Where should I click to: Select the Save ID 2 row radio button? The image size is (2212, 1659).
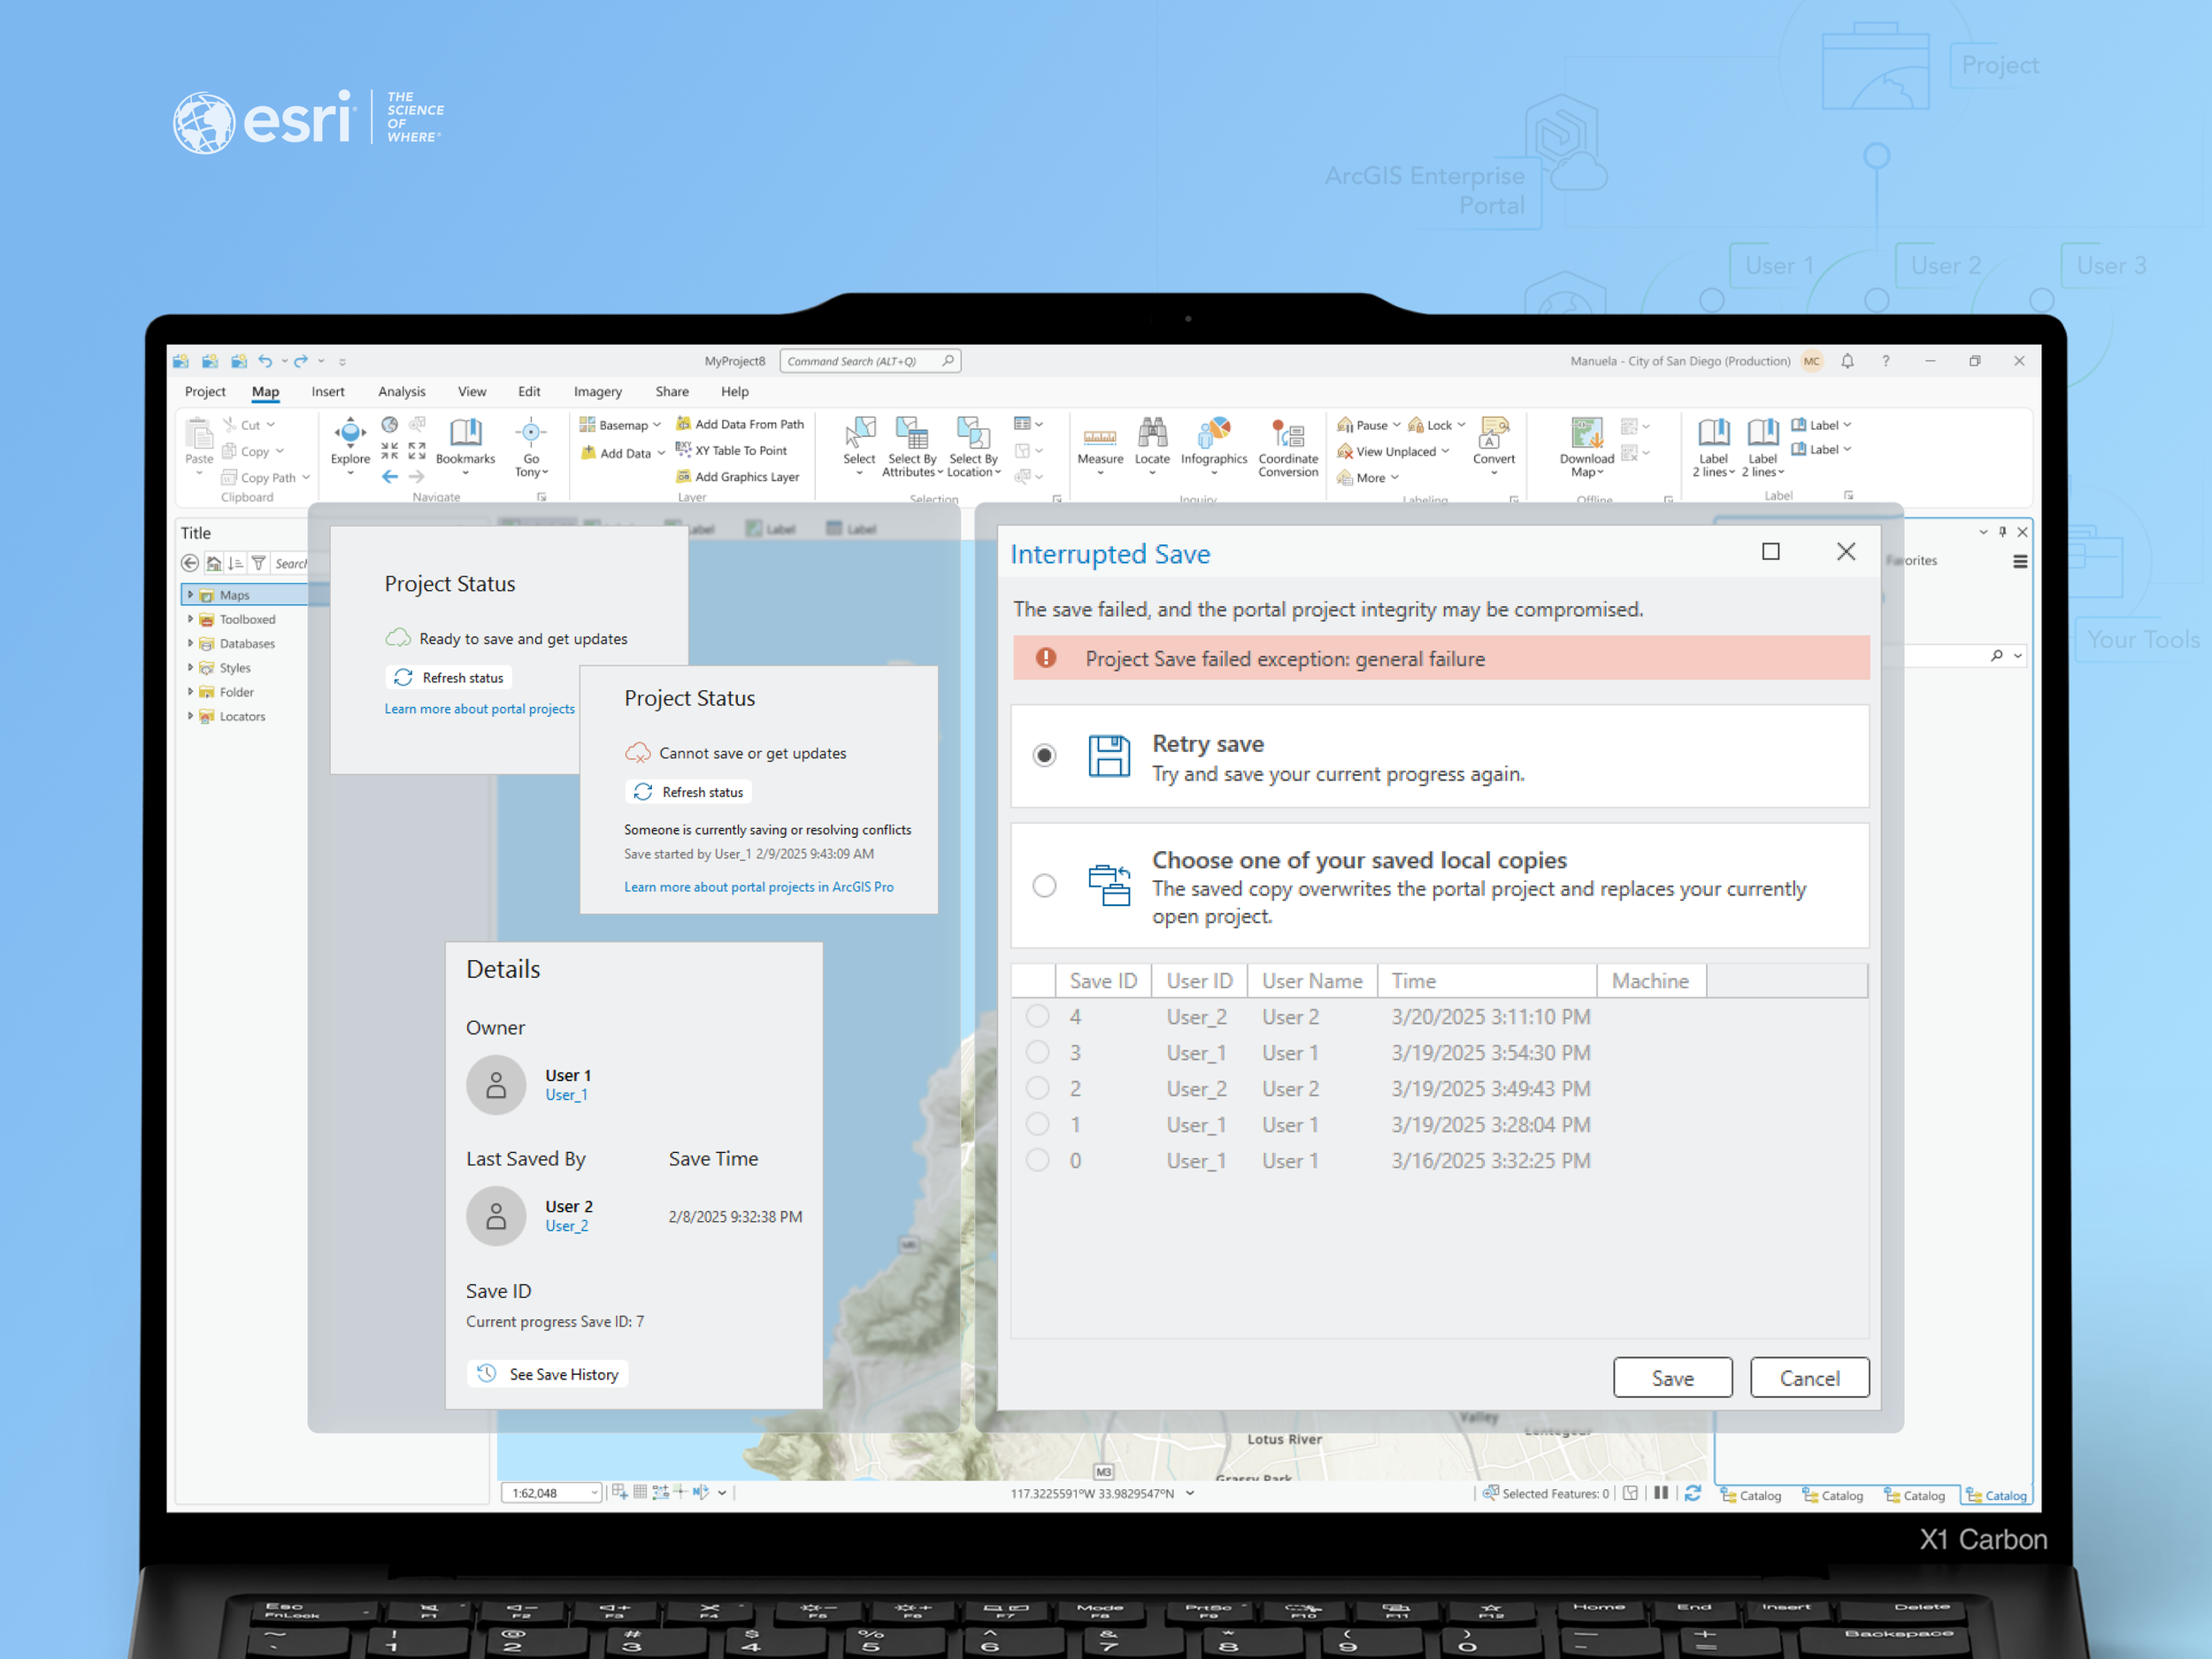pyautogui.click(x=1038, y=1088)
